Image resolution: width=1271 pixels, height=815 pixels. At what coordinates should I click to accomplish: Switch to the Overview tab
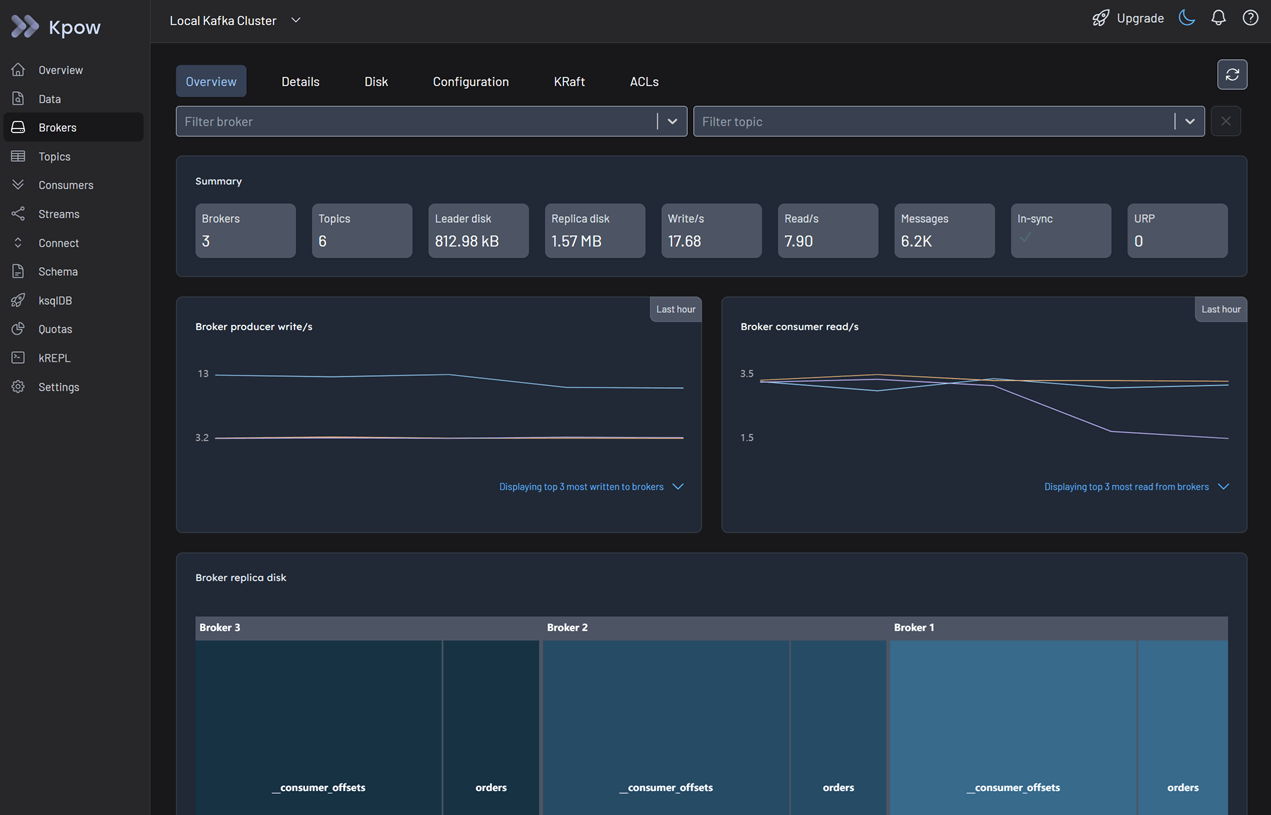coord(211,81)
